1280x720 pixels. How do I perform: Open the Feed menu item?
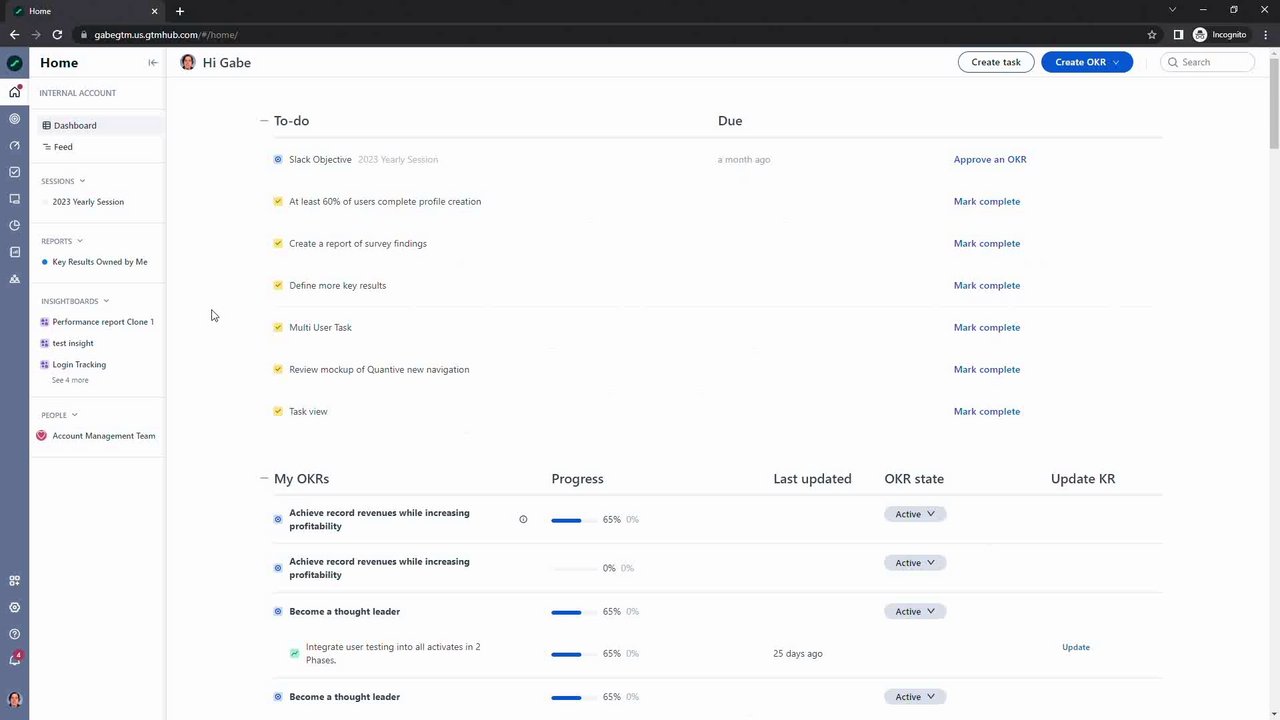coord(63,147)
